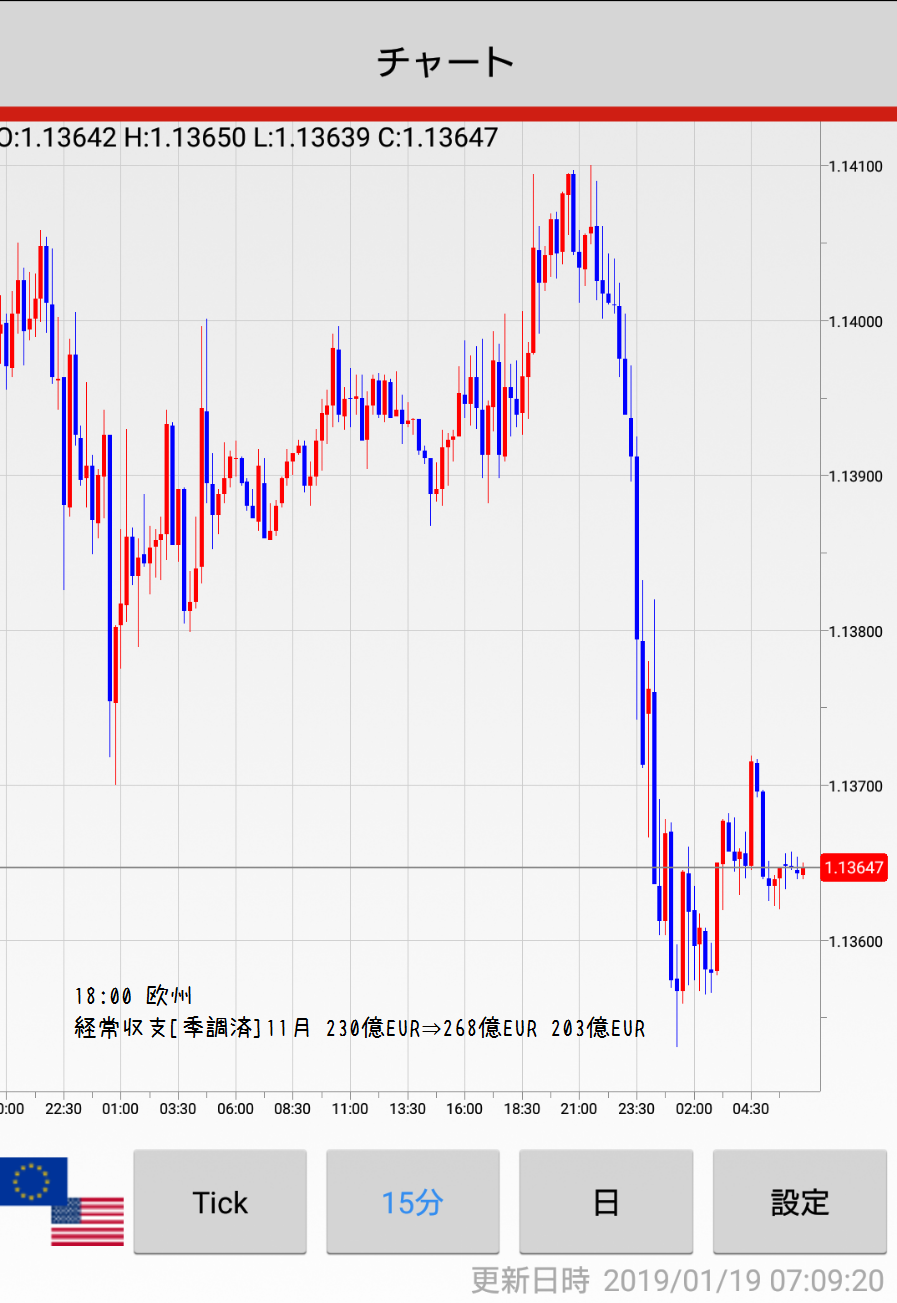The width and height of the screenshot is (897, 1303).
Task: Select the 01:00 time axis marker
Action: [x=120, y=1109]
